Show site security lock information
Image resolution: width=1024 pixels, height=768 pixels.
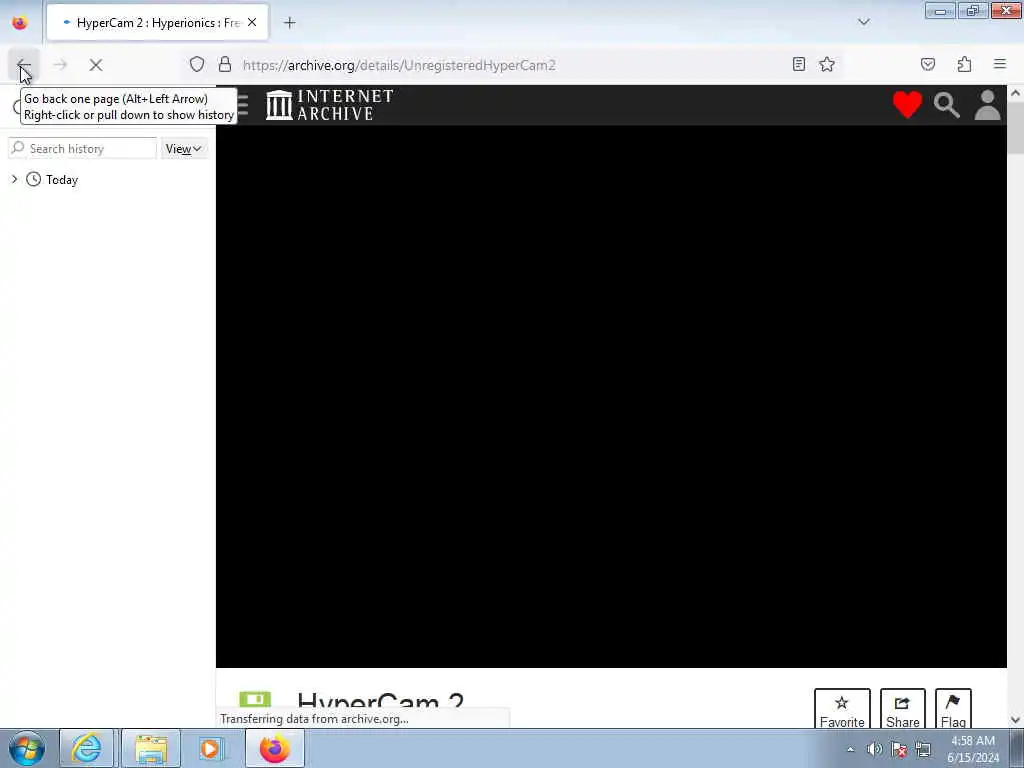tap(225, 64)
